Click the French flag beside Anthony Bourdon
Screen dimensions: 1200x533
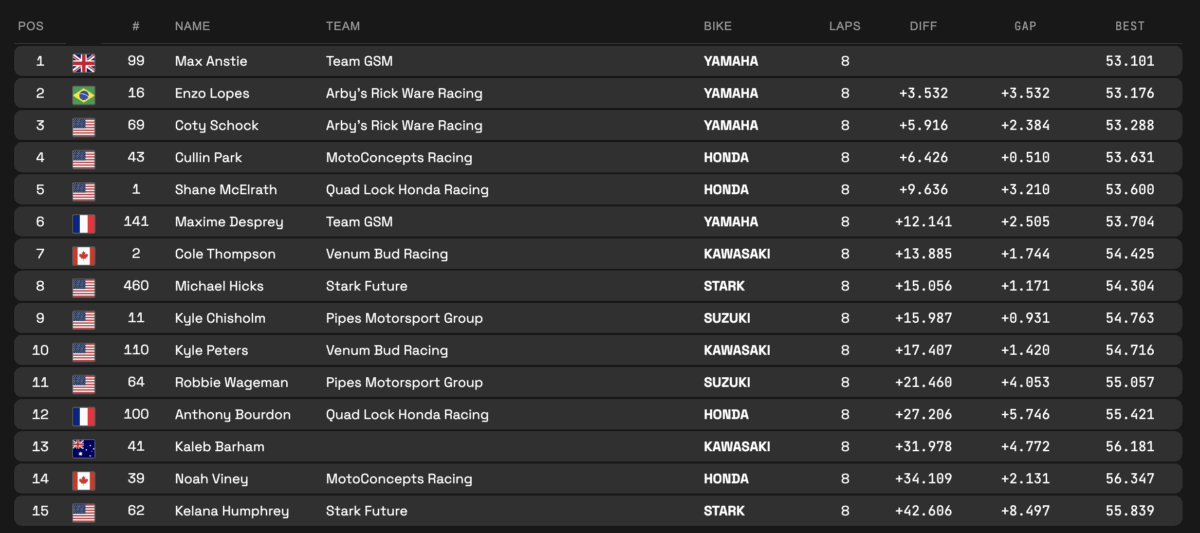(84, 415)
